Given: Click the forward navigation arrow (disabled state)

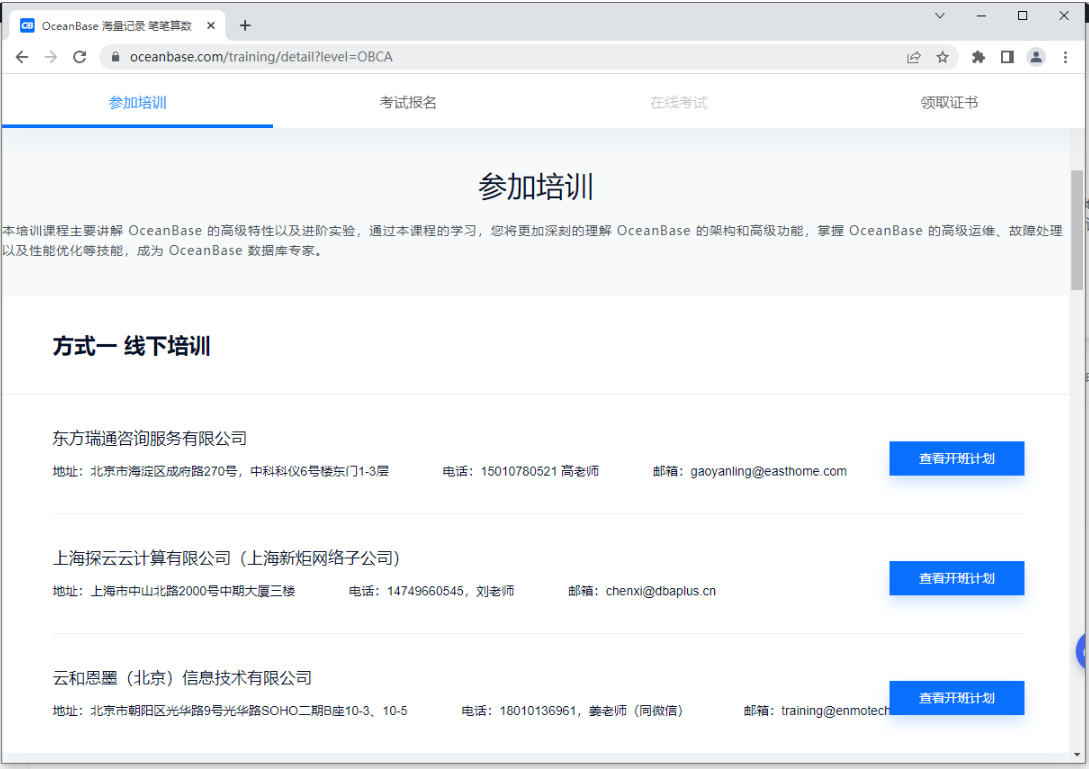Looking at the screenshot, I should [50, 57].
